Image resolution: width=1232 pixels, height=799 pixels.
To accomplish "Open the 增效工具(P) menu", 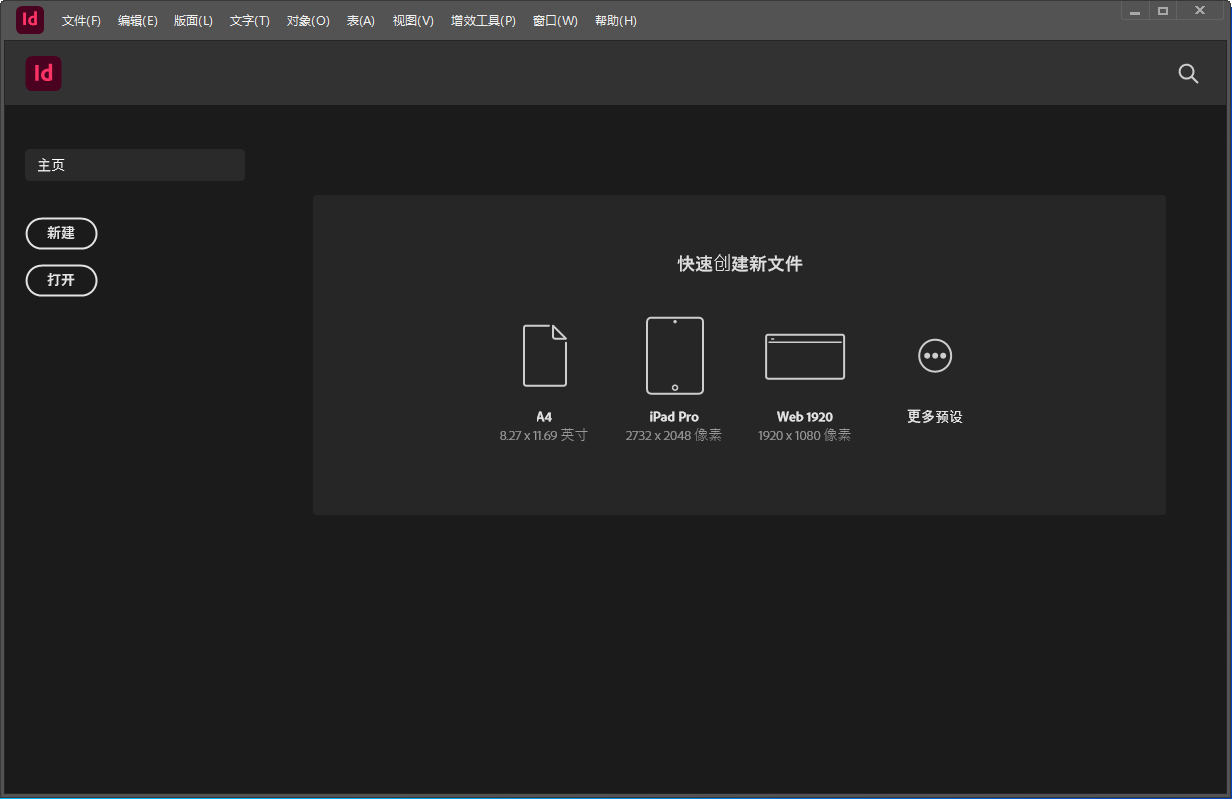I will tap(483, 21).
